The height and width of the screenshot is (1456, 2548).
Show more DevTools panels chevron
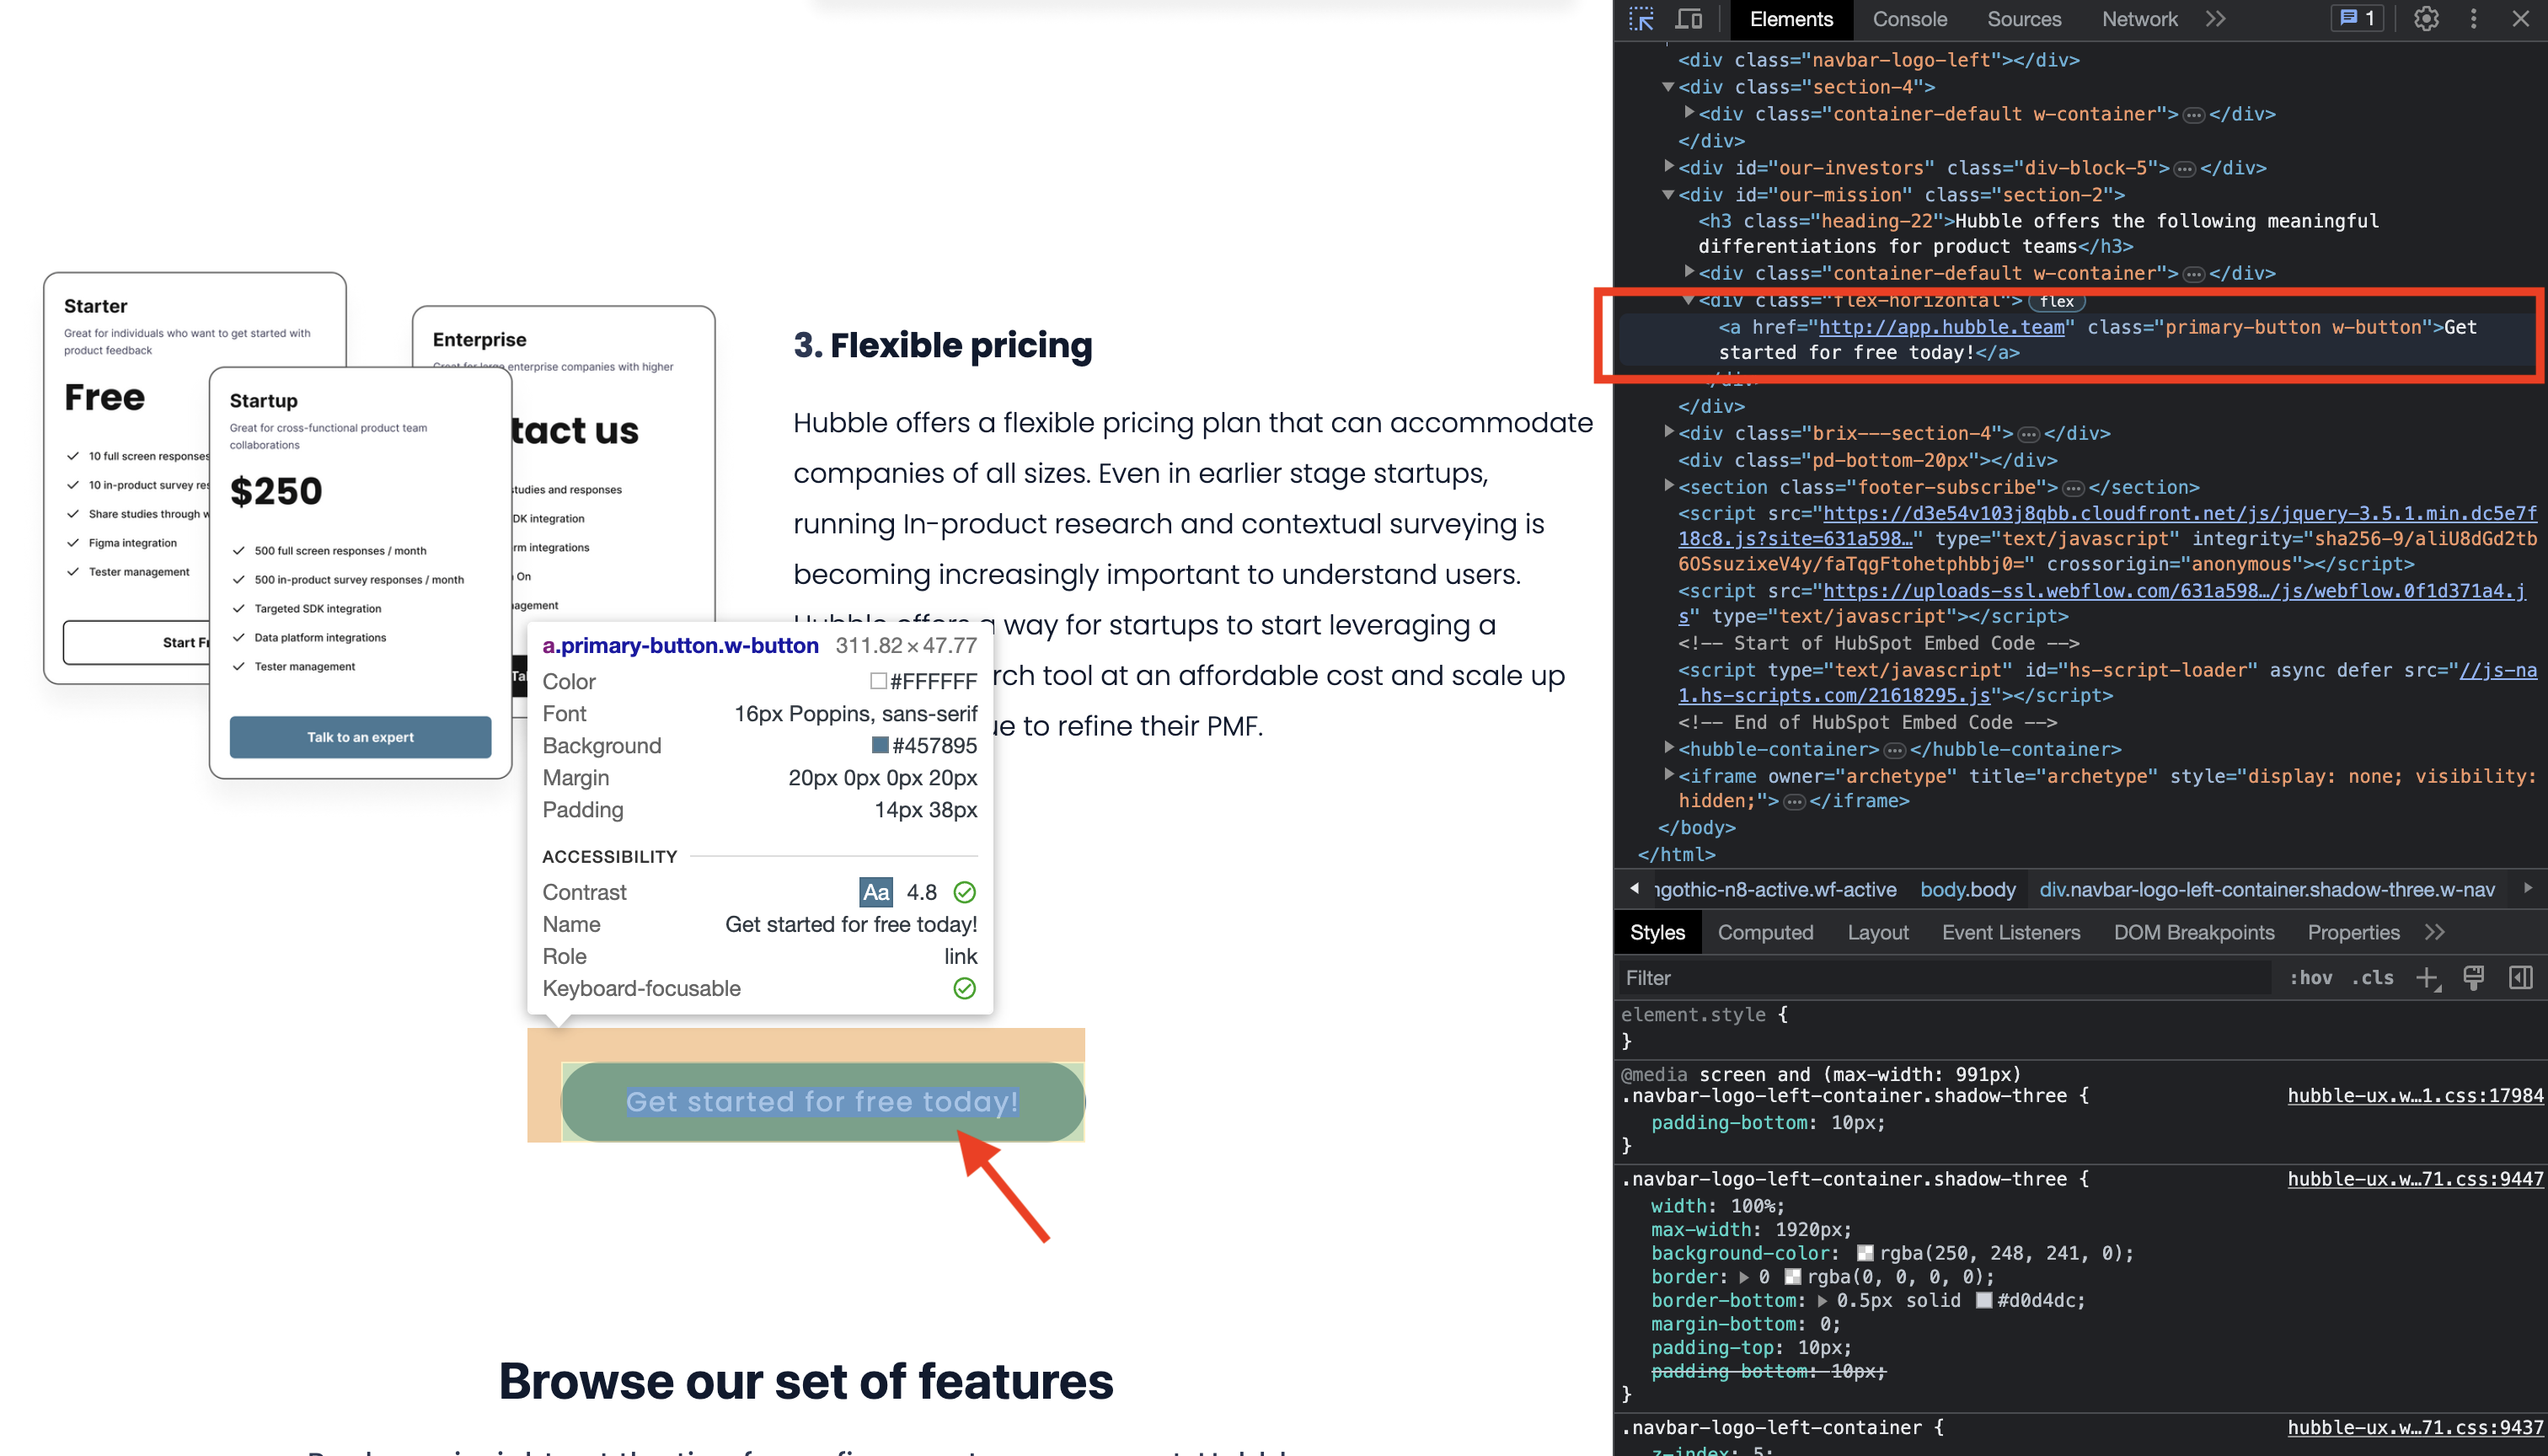click(2215, 19)
